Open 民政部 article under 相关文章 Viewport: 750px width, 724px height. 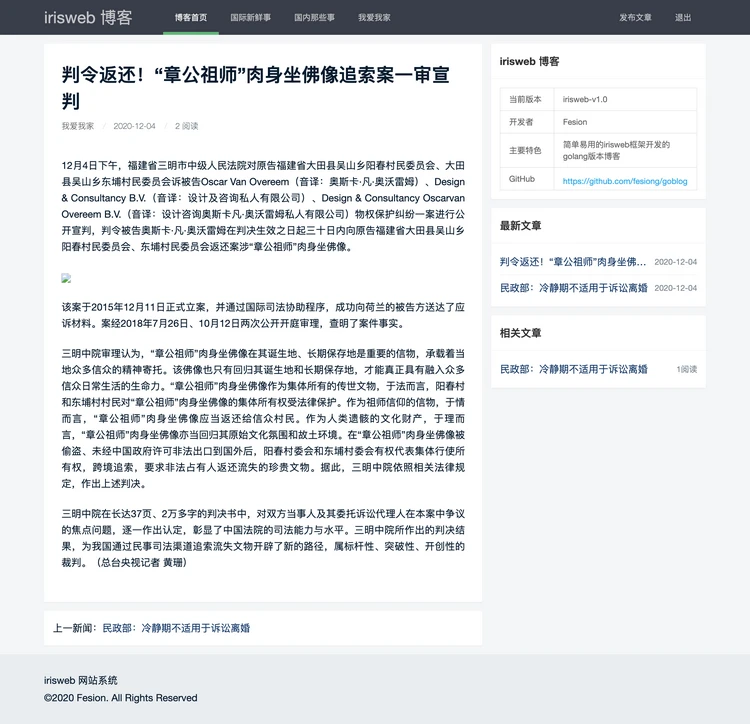pyautogui.click(x=573, y=369)
